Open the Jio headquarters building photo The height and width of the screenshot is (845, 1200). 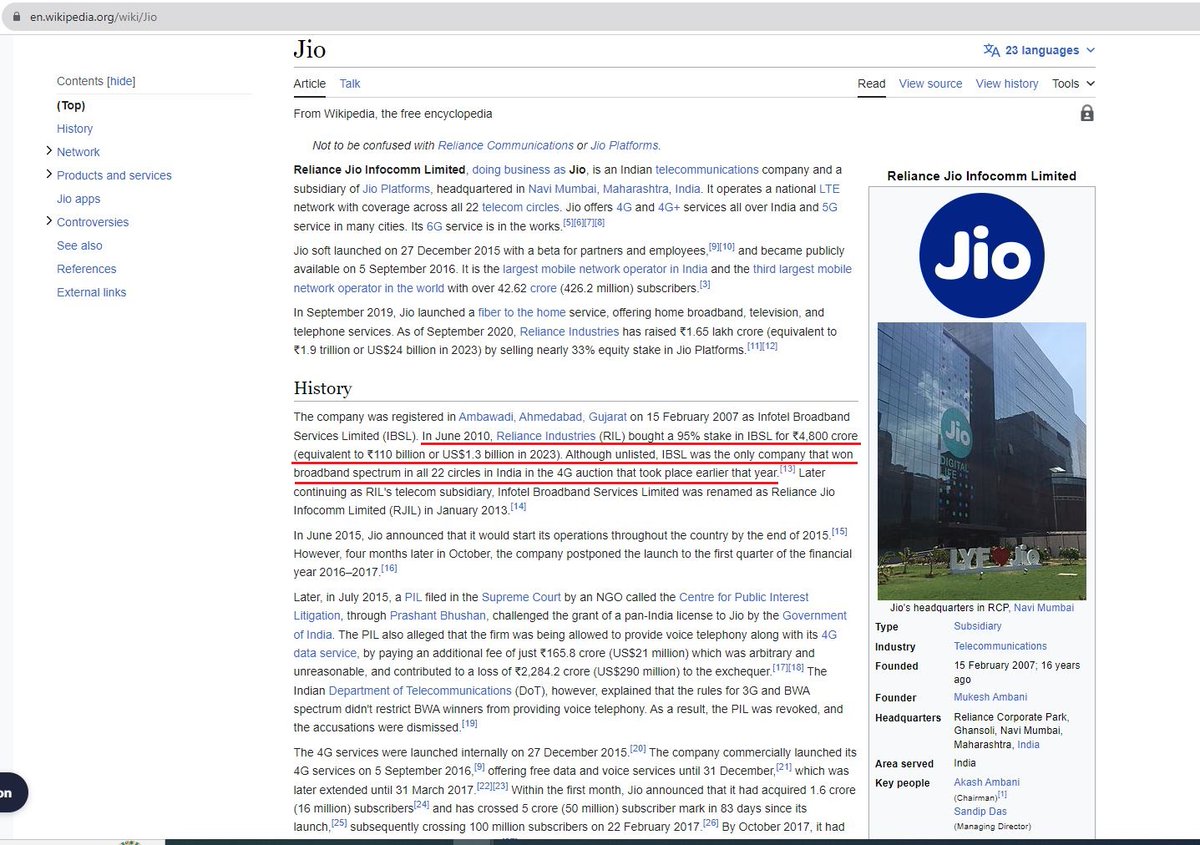pos(981,461)
